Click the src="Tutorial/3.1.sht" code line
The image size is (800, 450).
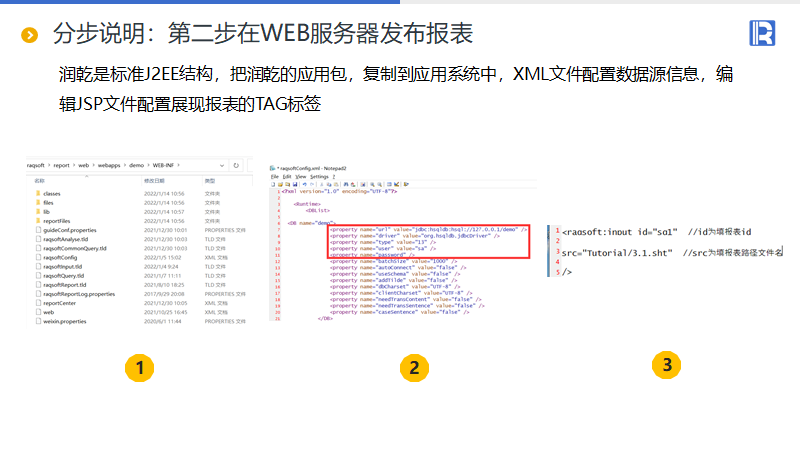point(672,253)
